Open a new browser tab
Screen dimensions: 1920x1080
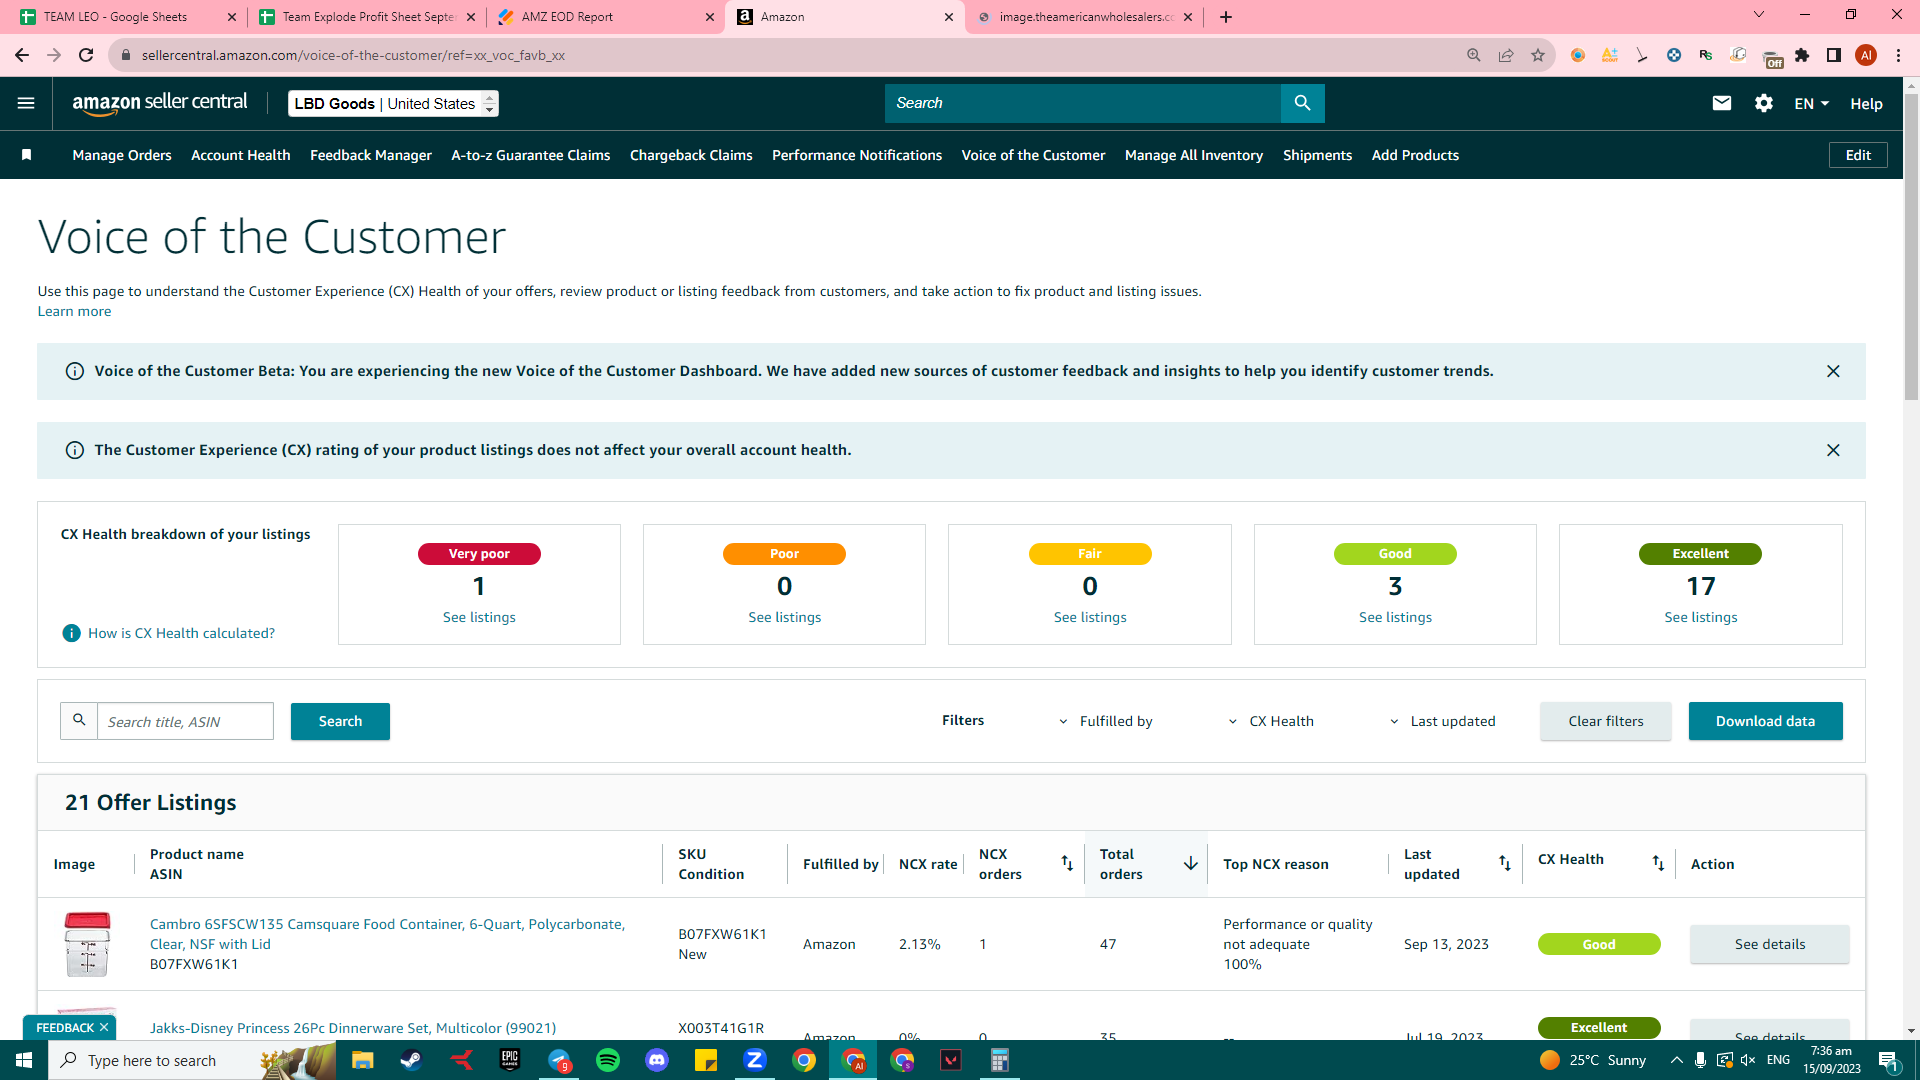coord(1226,17)
